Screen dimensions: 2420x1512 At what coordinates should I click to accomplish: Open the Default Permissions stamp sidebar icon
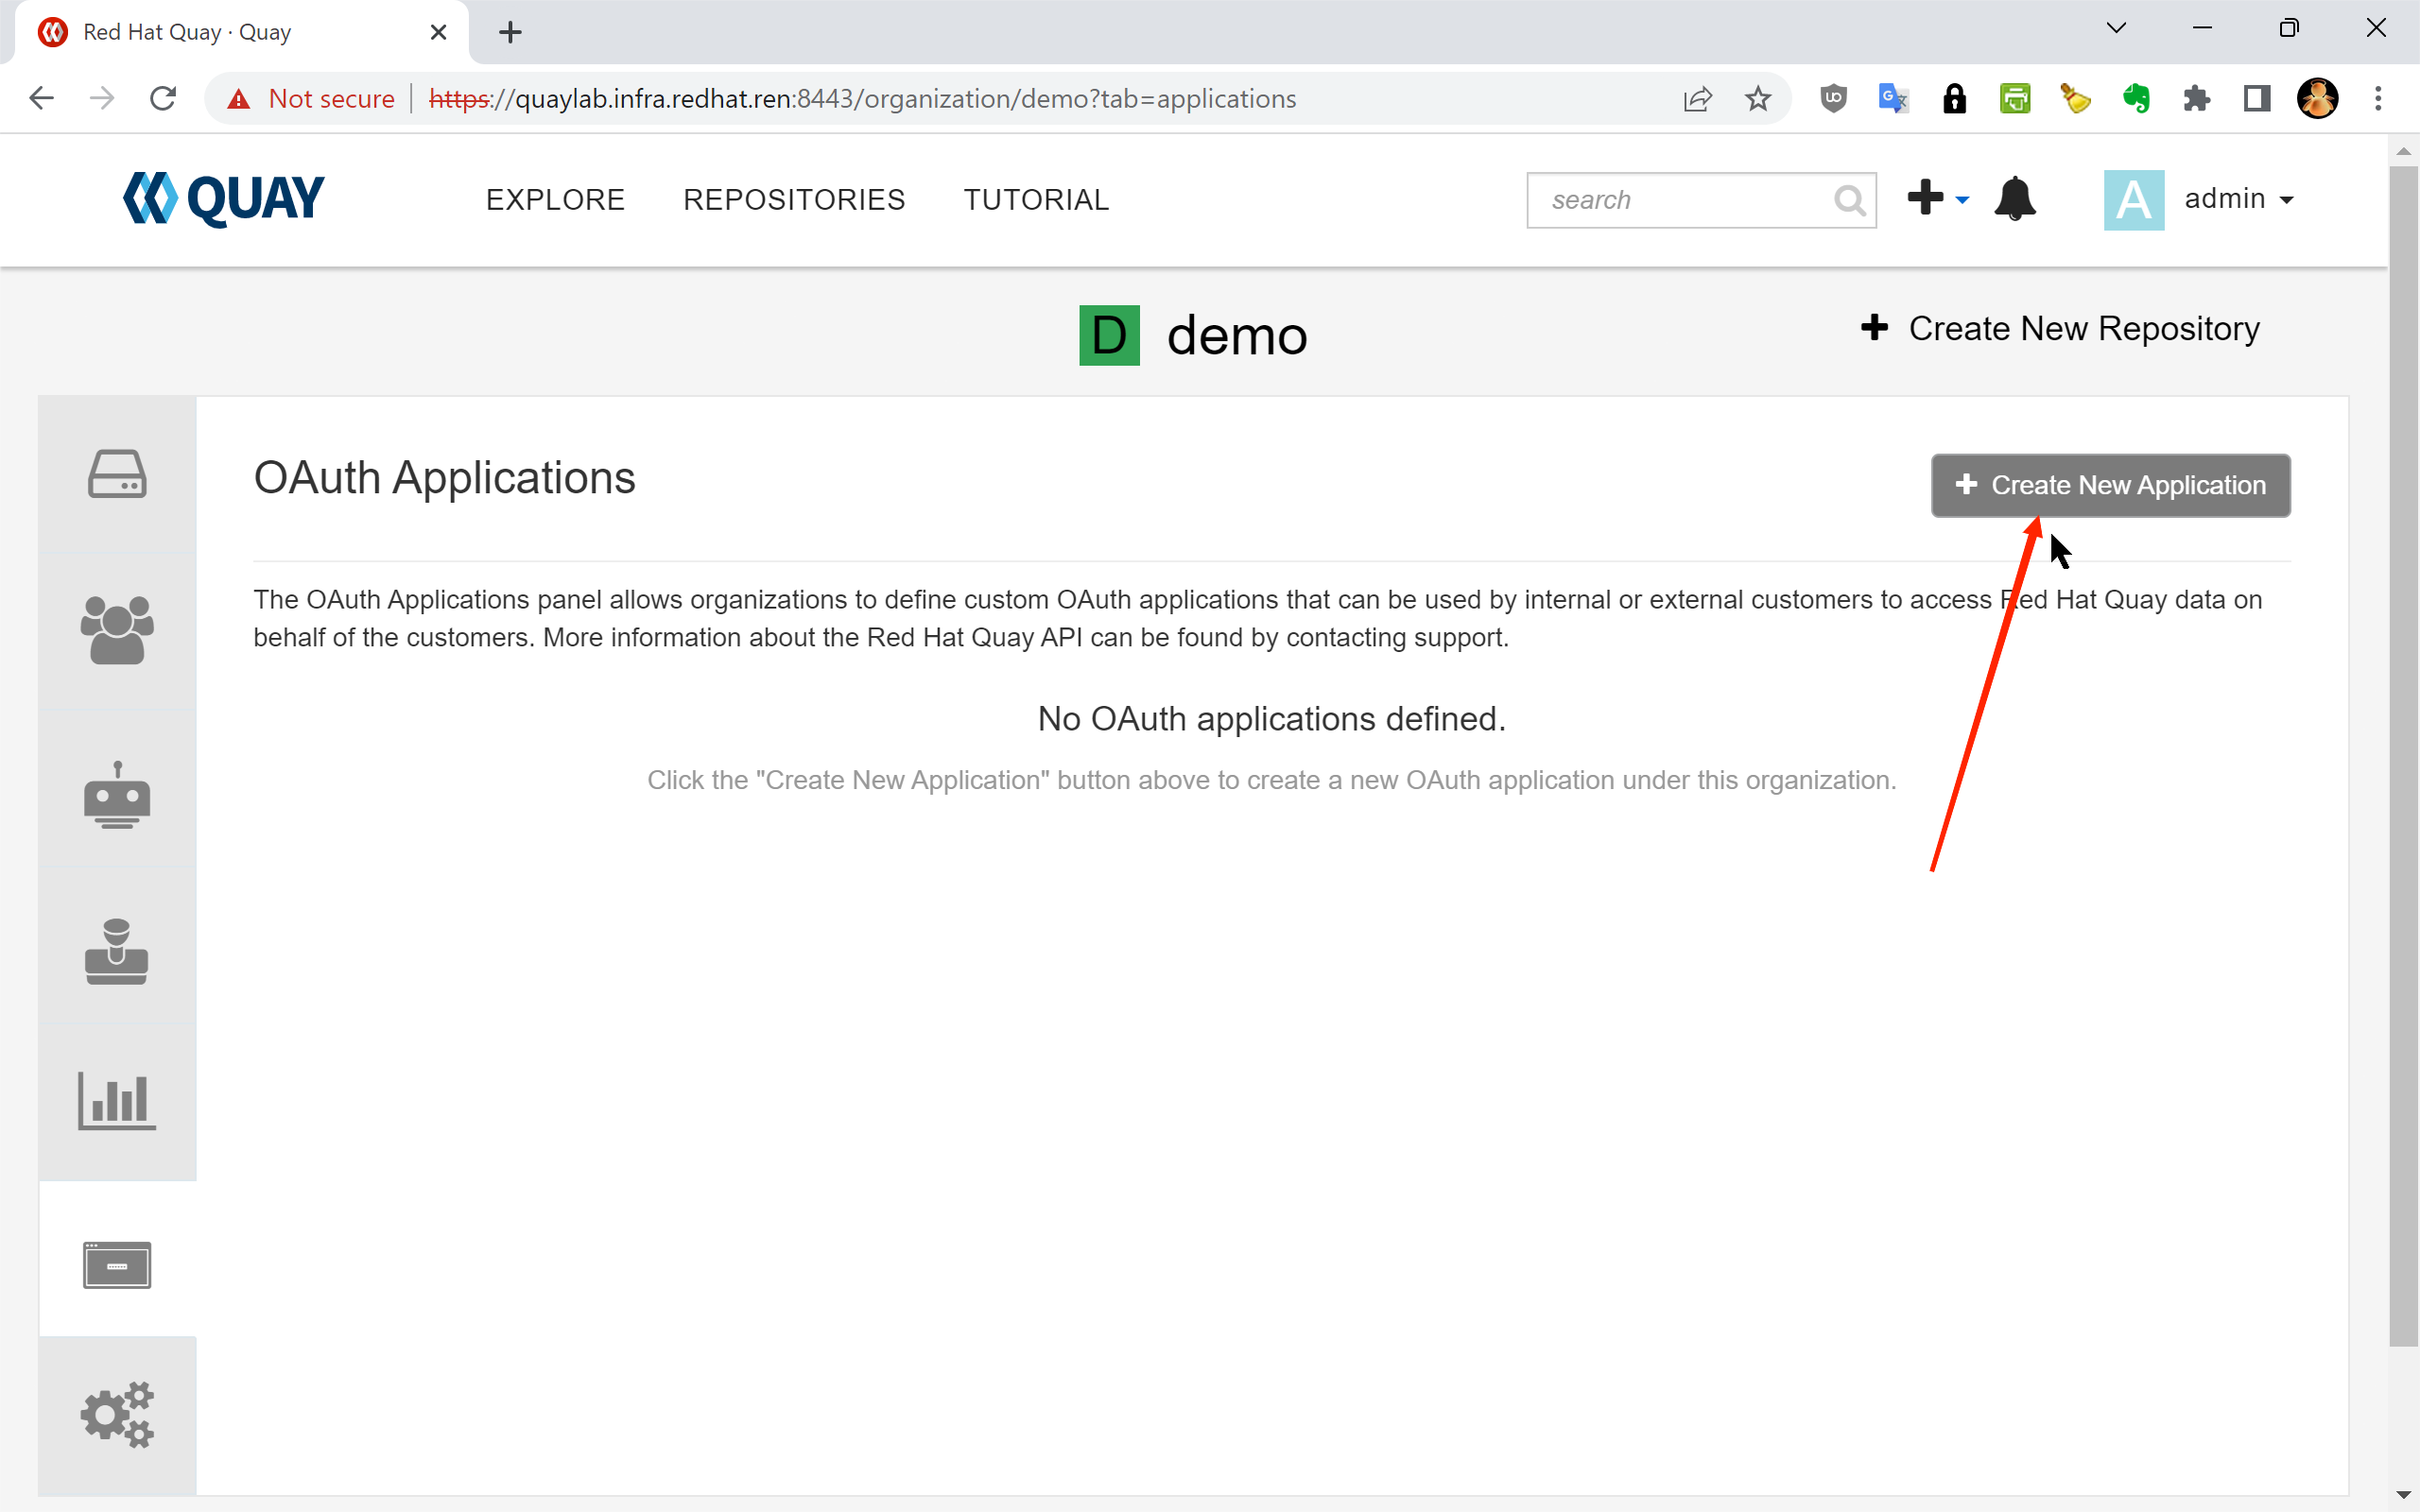[117, 951]
